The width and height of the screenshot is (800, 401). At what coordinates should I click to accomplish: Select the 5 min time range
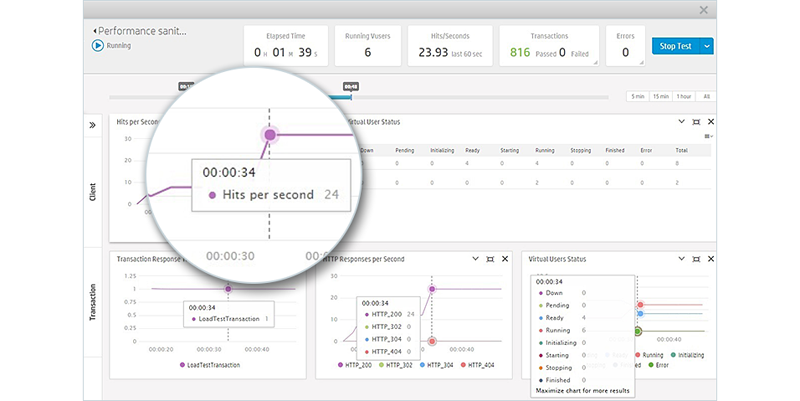pyautogui.click(x=638, y=96)
